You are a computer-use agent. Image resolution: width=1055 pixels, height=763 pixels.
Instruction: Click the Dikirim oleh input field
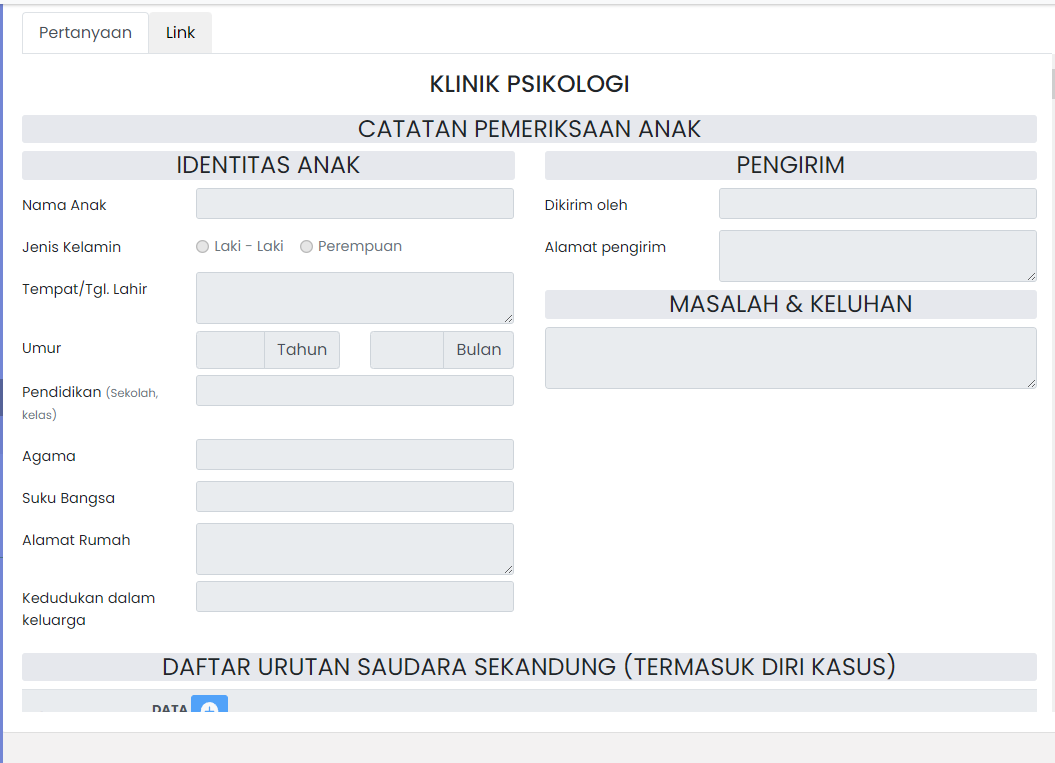pos(877,203)
